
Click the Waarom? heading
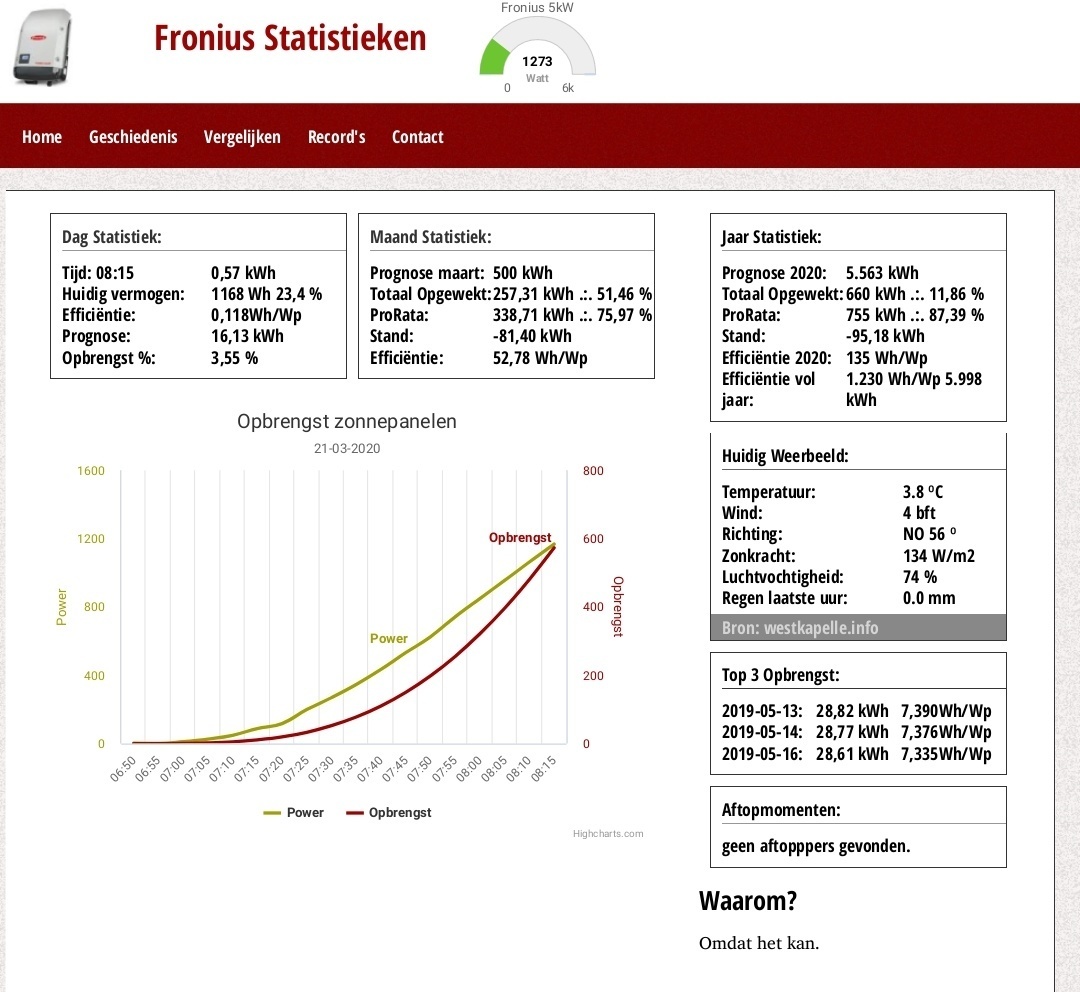pyautogui.click(x=748, y=901)
